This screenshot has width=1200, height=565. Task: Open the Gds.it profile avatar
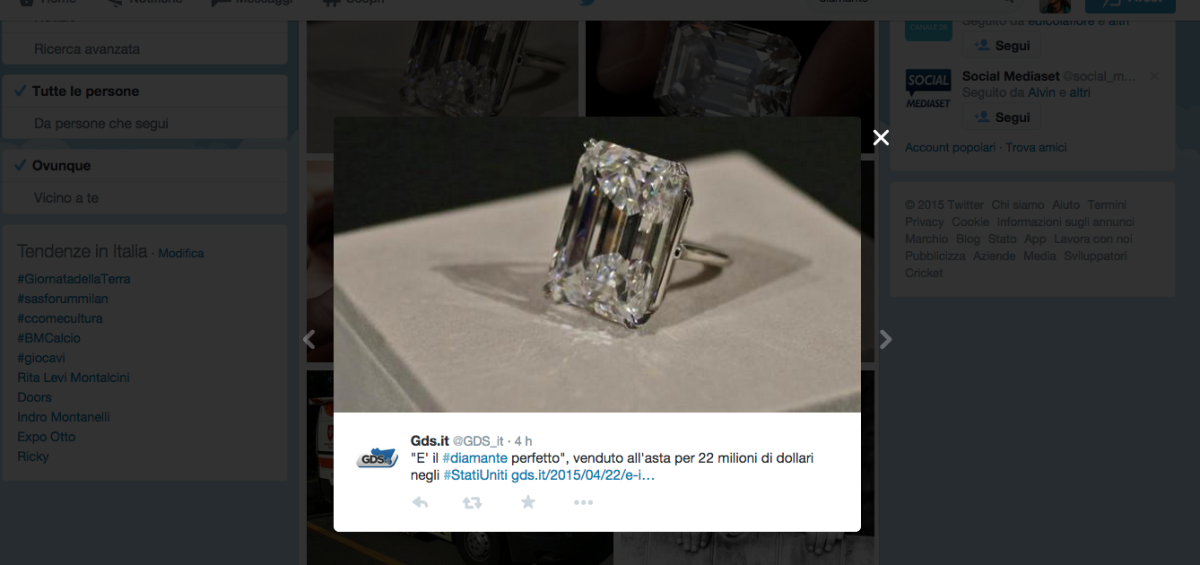pyautogui.click(x=378, y=458)
